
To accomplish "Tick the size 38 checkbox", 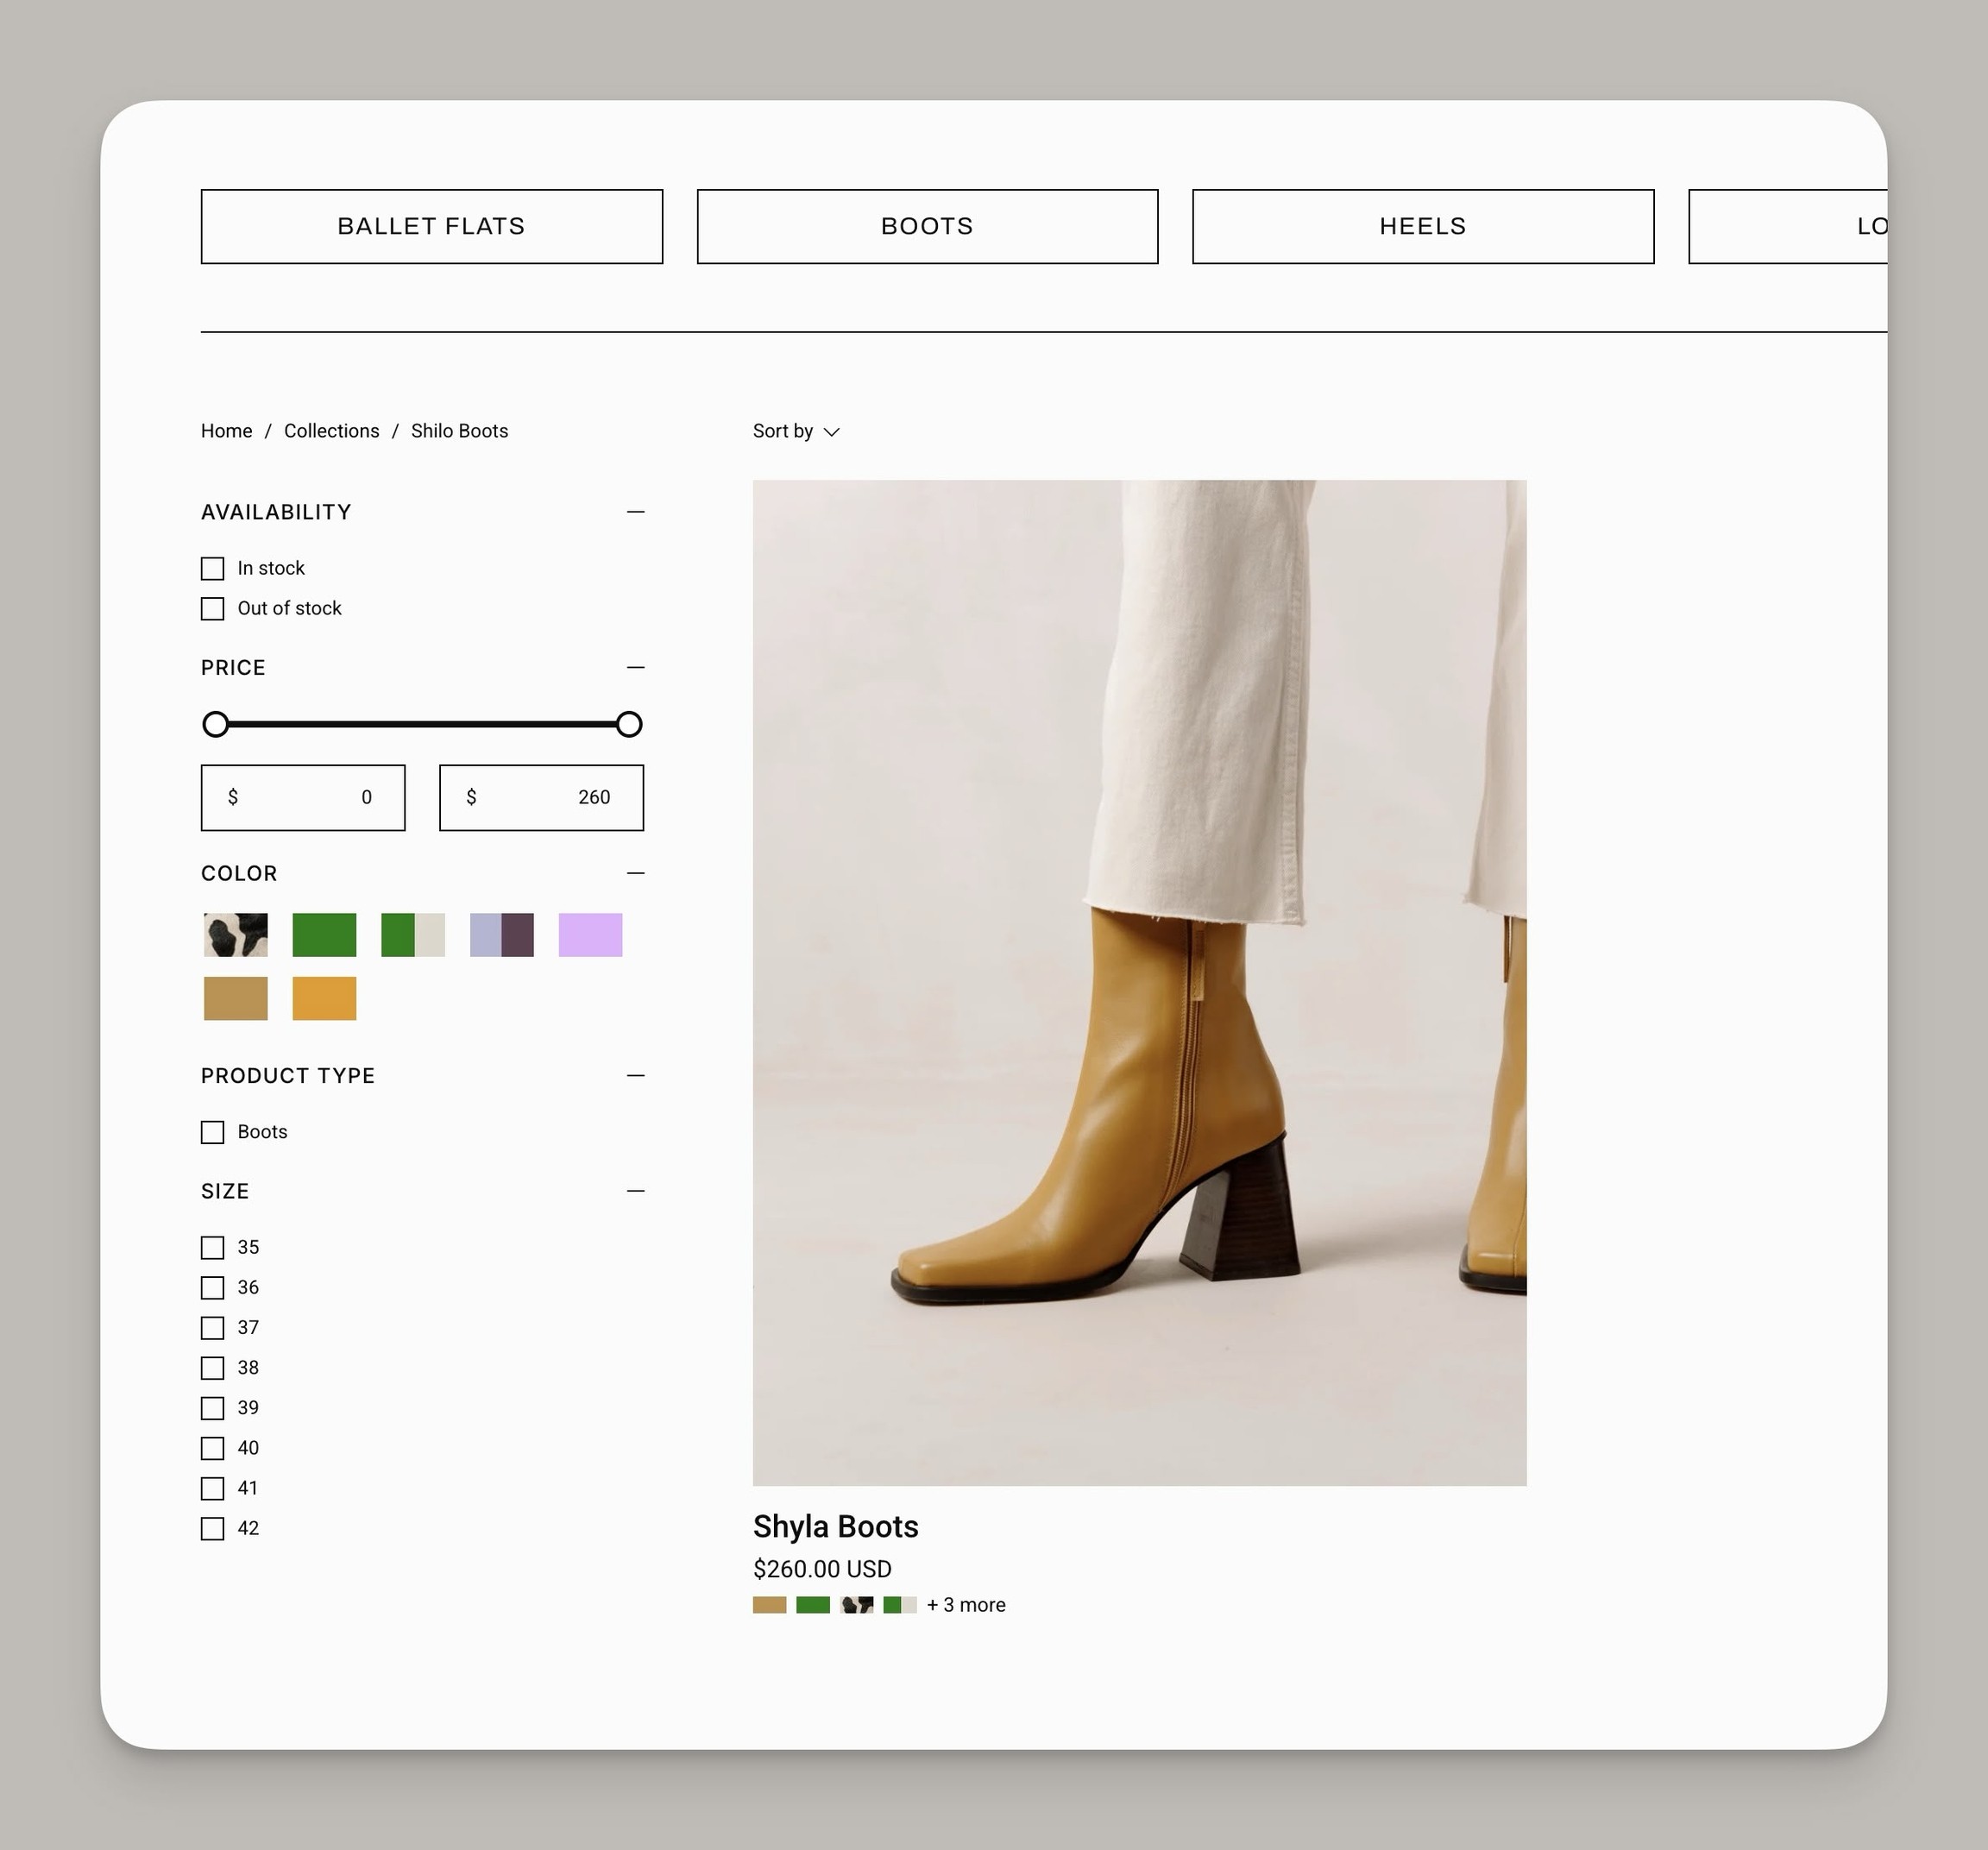I will coord(212,1368).
